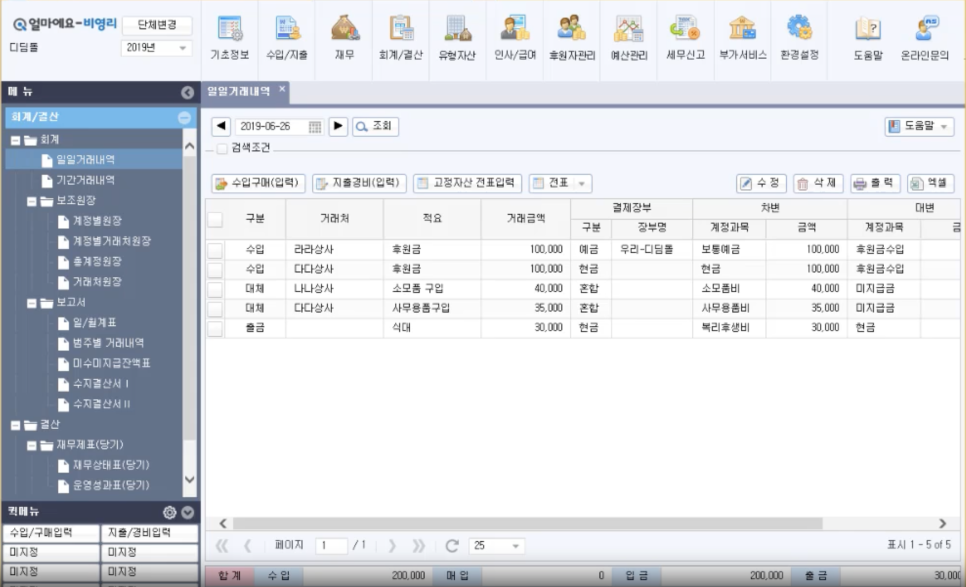Open the 회계/결산 toolbar icon
The height and width of the screenshot is (587, 966).
pyautogui.click(x=400, y=38)
